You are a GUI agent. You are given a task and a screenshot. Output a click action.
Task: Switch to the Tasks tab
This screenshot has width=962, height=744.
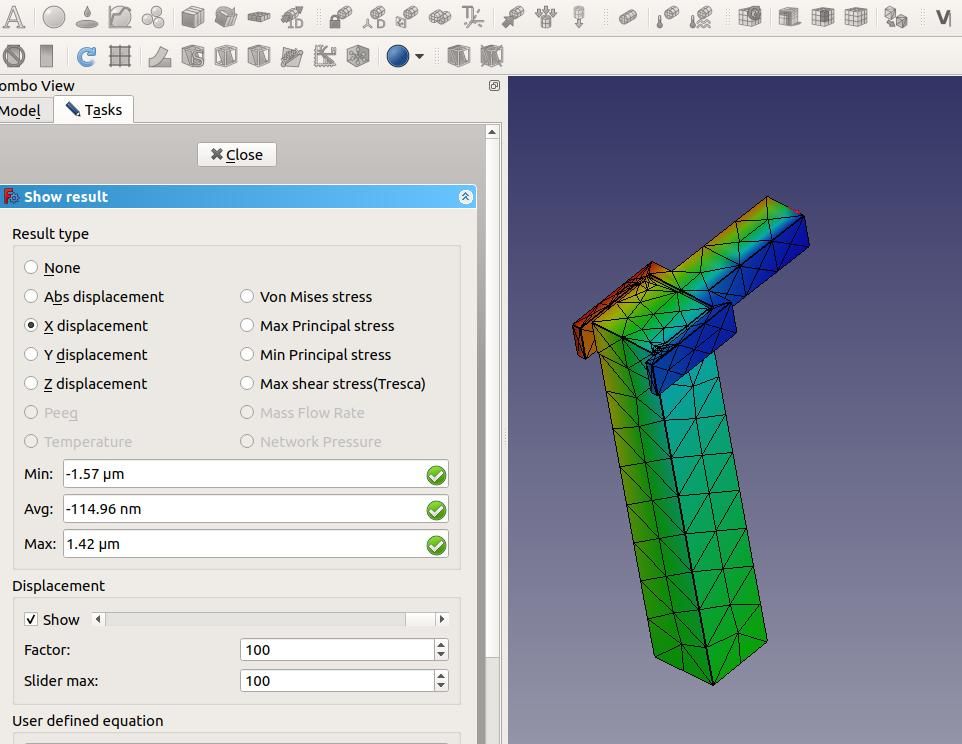tap(94, 110)
